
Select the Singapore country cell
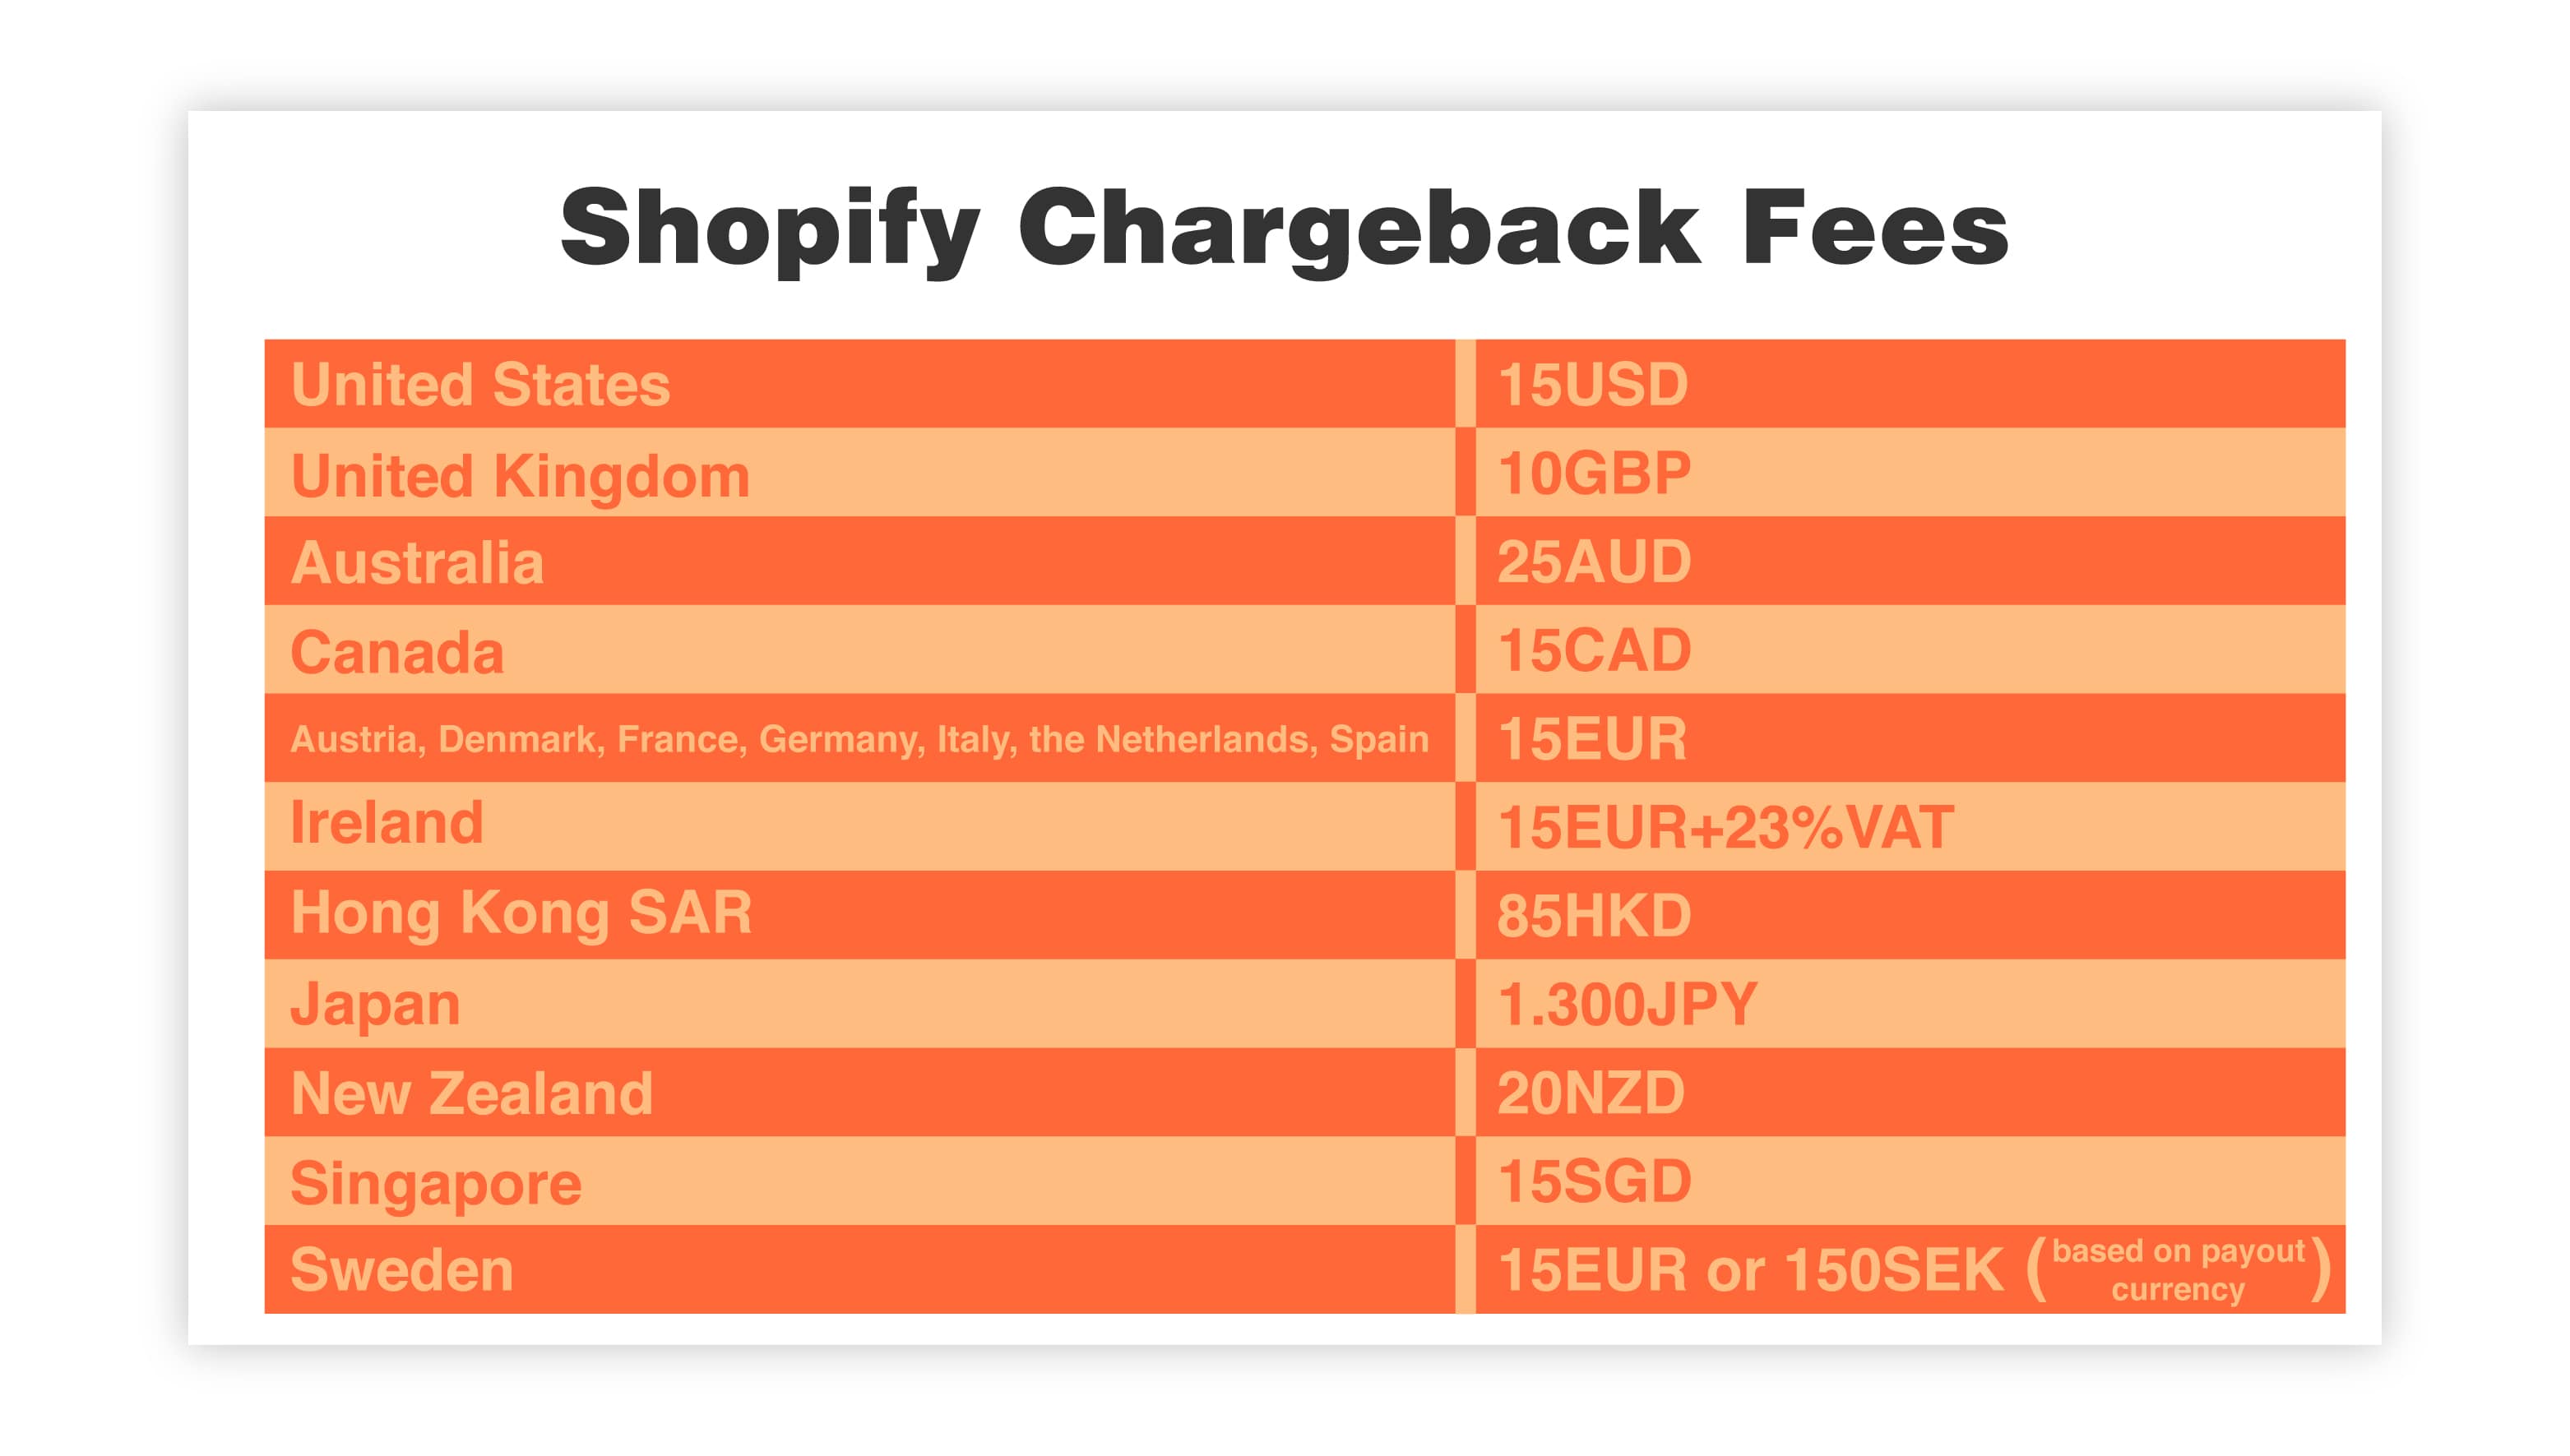pos(859,1181)
